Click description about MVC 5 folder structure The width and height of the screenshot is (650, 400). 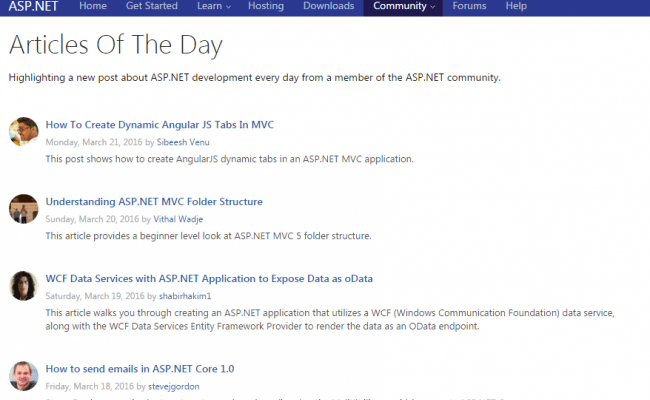(x=208, y=236)
